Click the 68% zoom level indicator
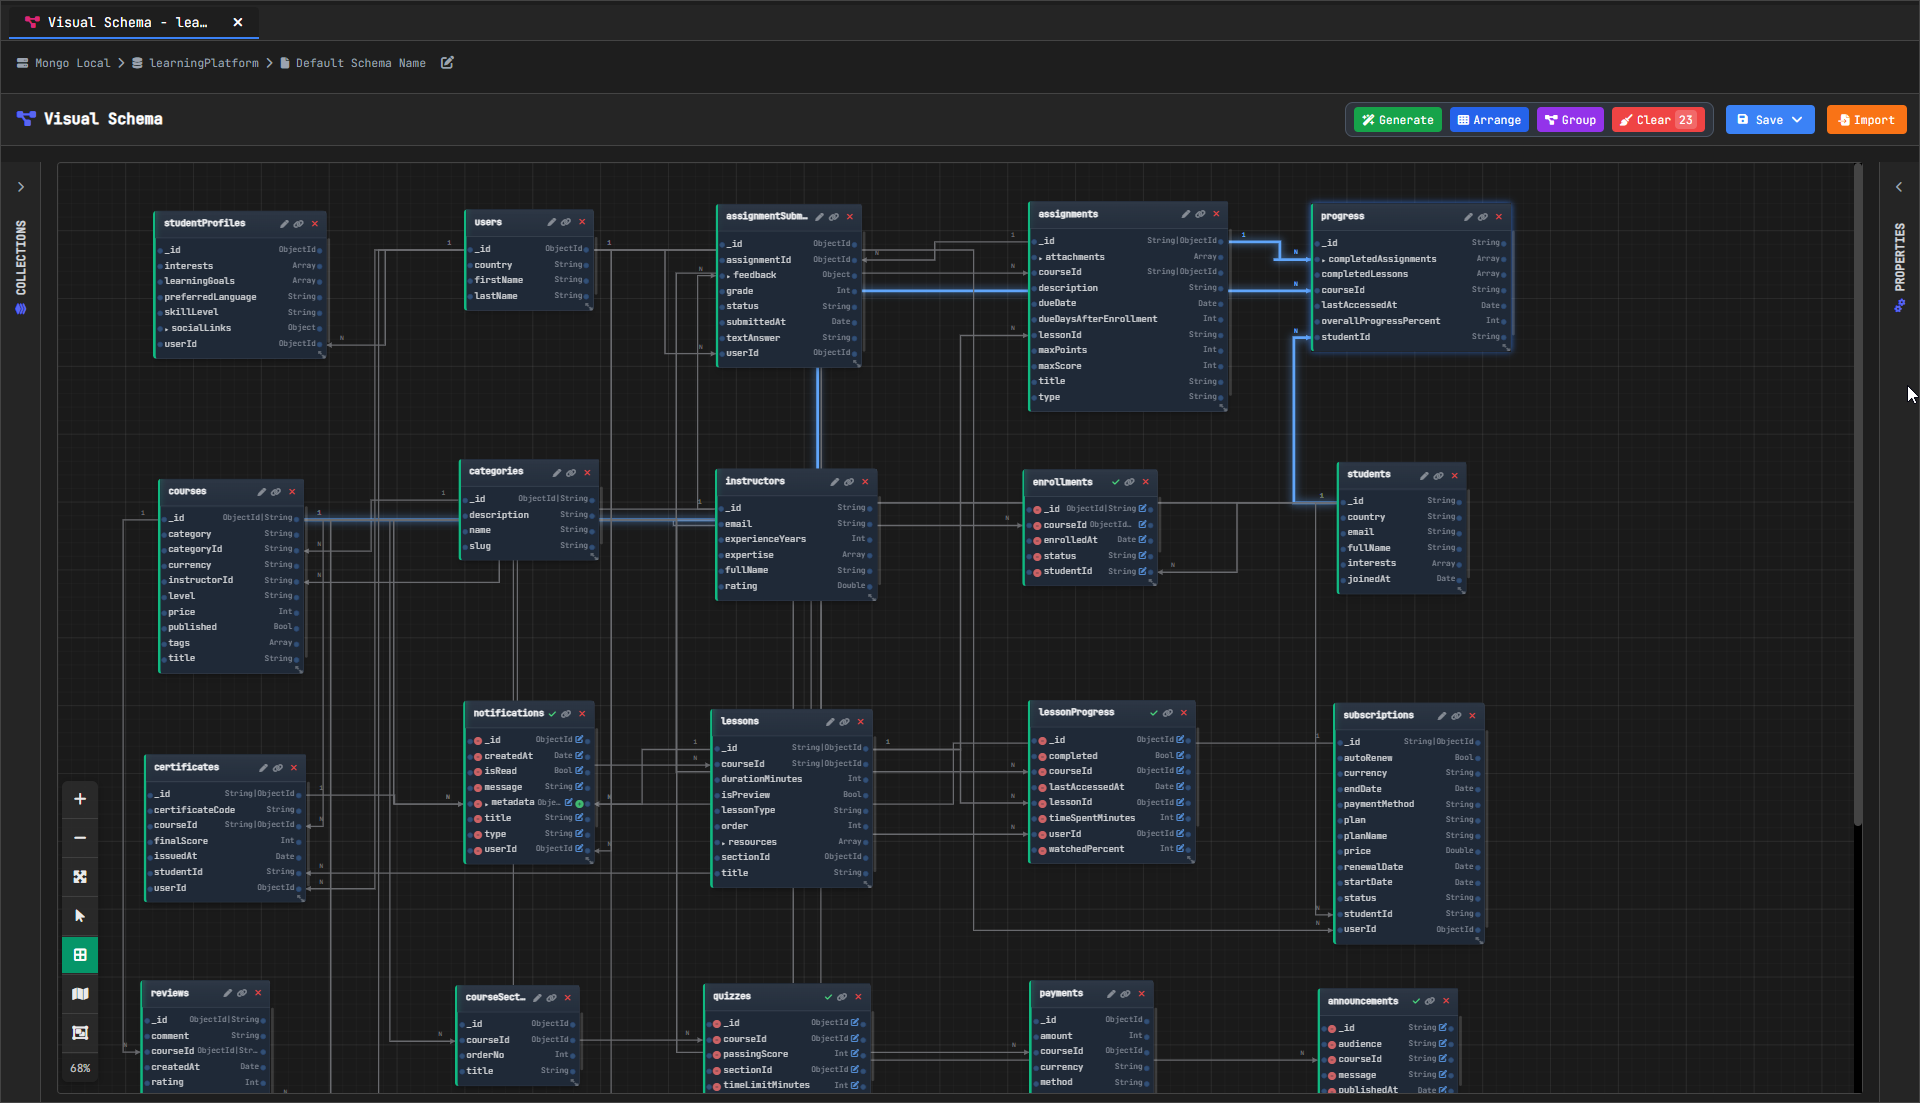Screen dimensions: 1920x1103 click(80, 1067)
